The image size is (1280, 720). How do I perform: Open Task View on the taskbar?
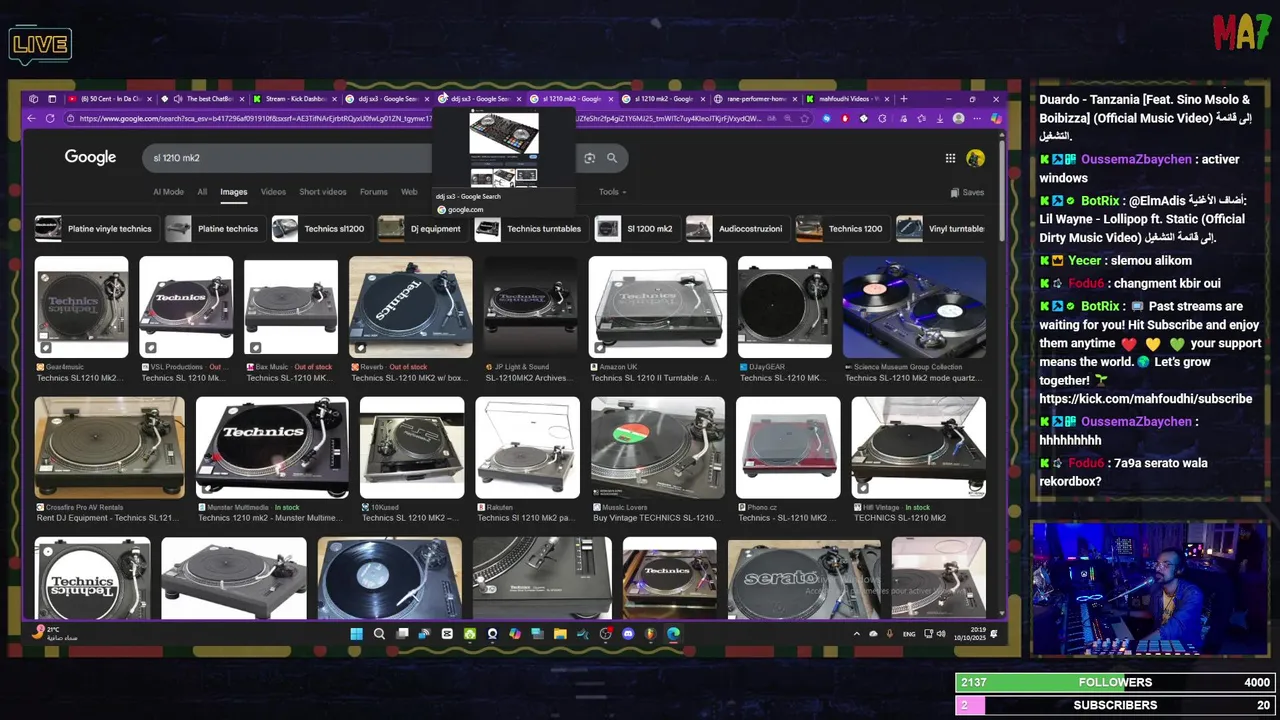pyautogui.click(x=402, y=633)
